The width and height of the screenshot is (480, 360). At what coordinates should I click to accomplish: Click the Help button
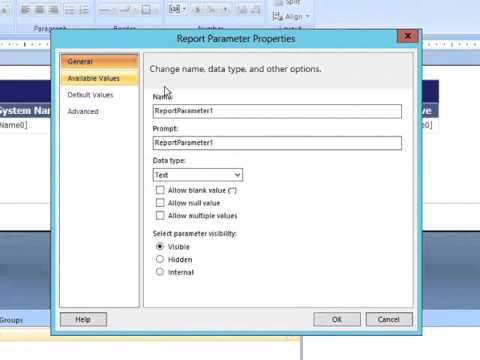(83, 319)
